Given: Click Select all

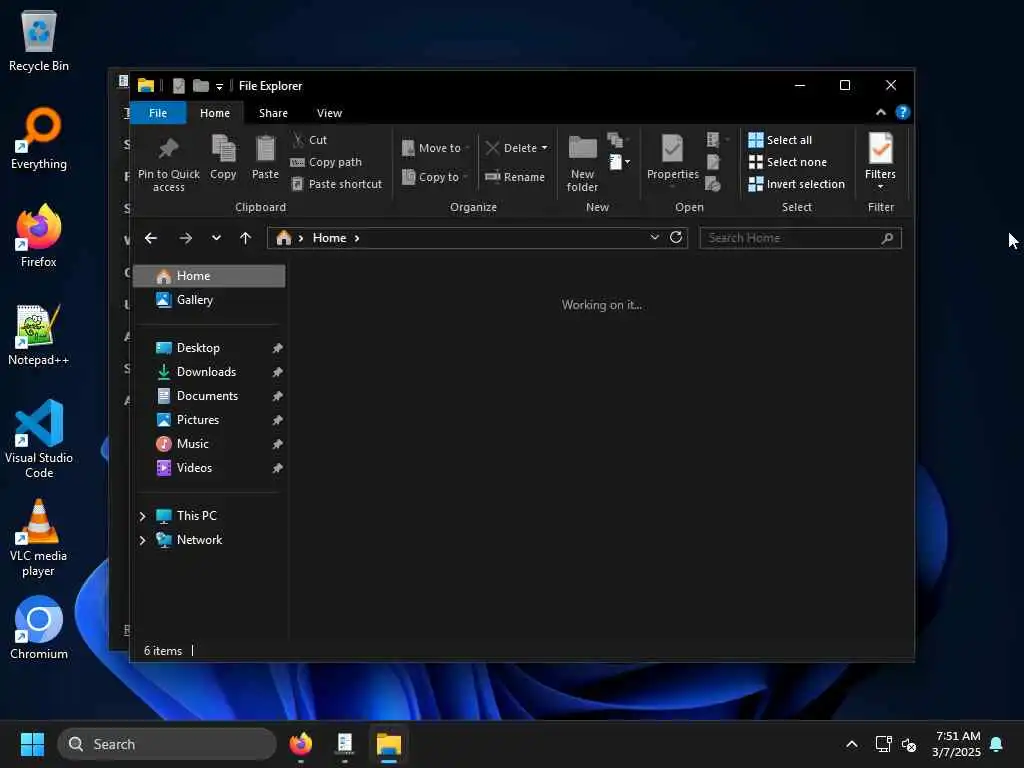Looking at the screenshot, I should tap(780, 140).
